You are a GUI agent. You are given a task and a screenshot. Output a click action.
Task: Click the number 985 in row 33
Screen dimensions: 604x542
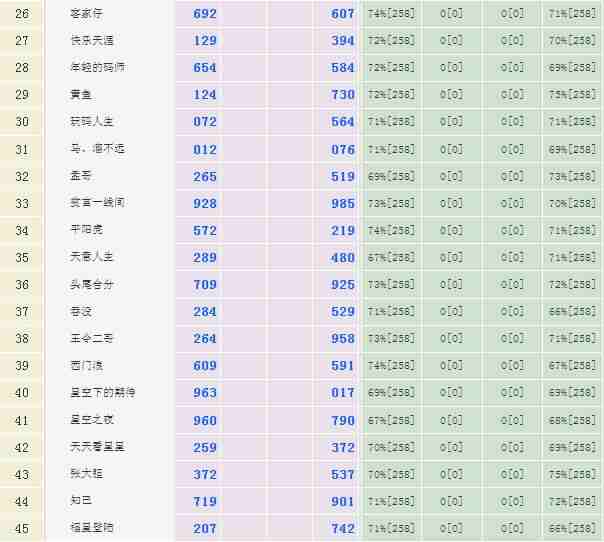(x=343, y=204)
